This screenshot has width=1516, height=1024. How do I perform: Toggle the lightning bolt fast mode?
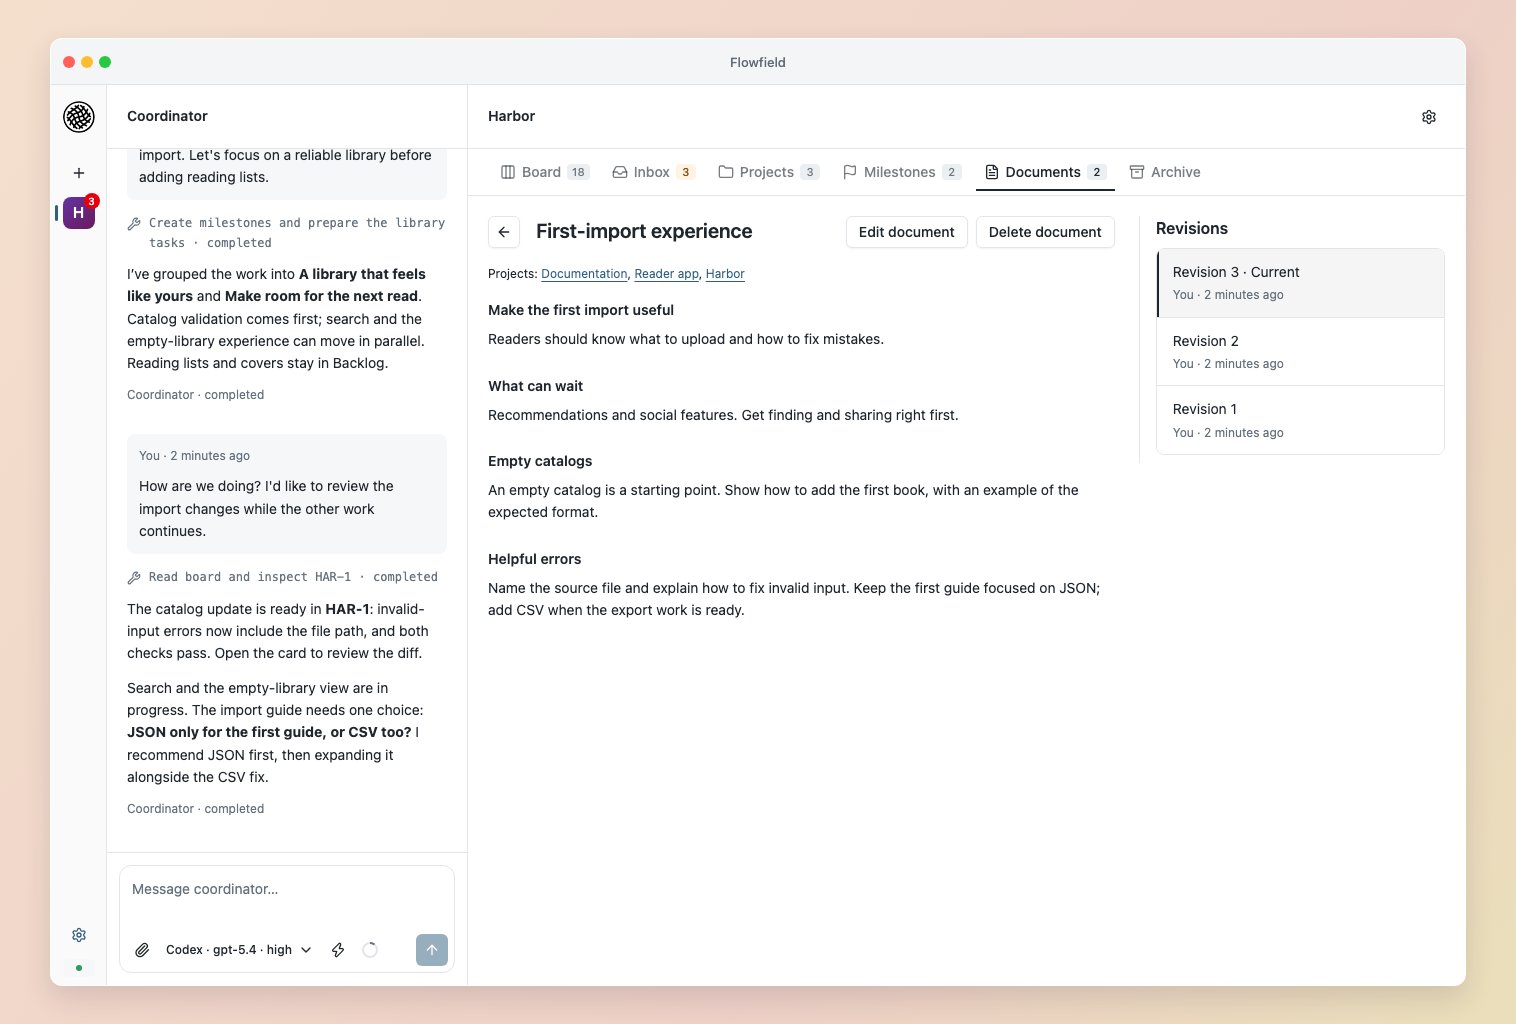pos(338,950)
